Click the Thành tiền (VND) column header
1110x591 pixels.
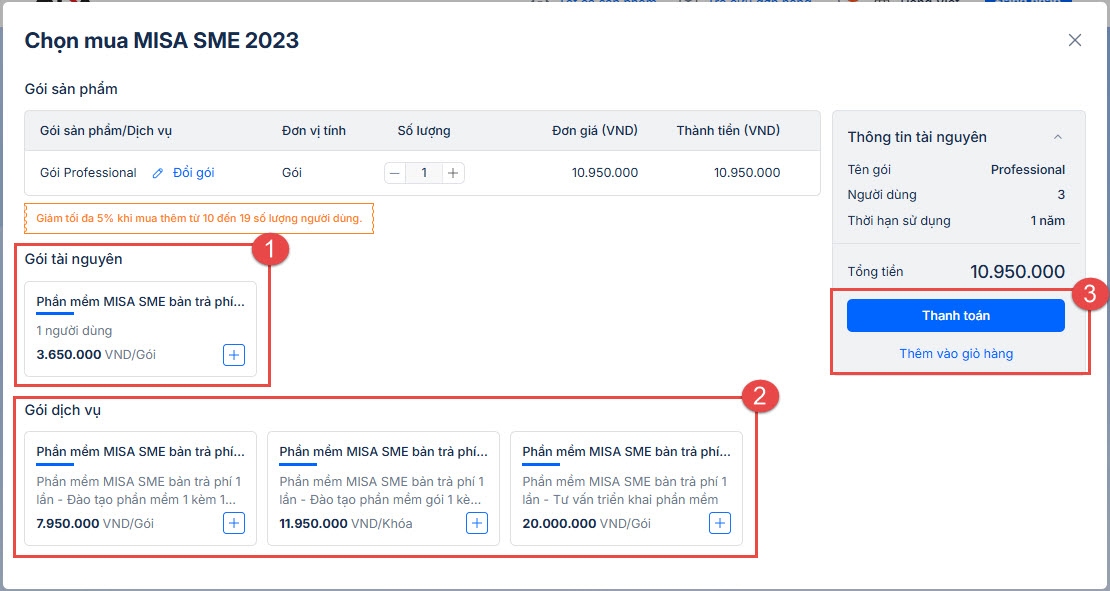click(x=728, y=131)
